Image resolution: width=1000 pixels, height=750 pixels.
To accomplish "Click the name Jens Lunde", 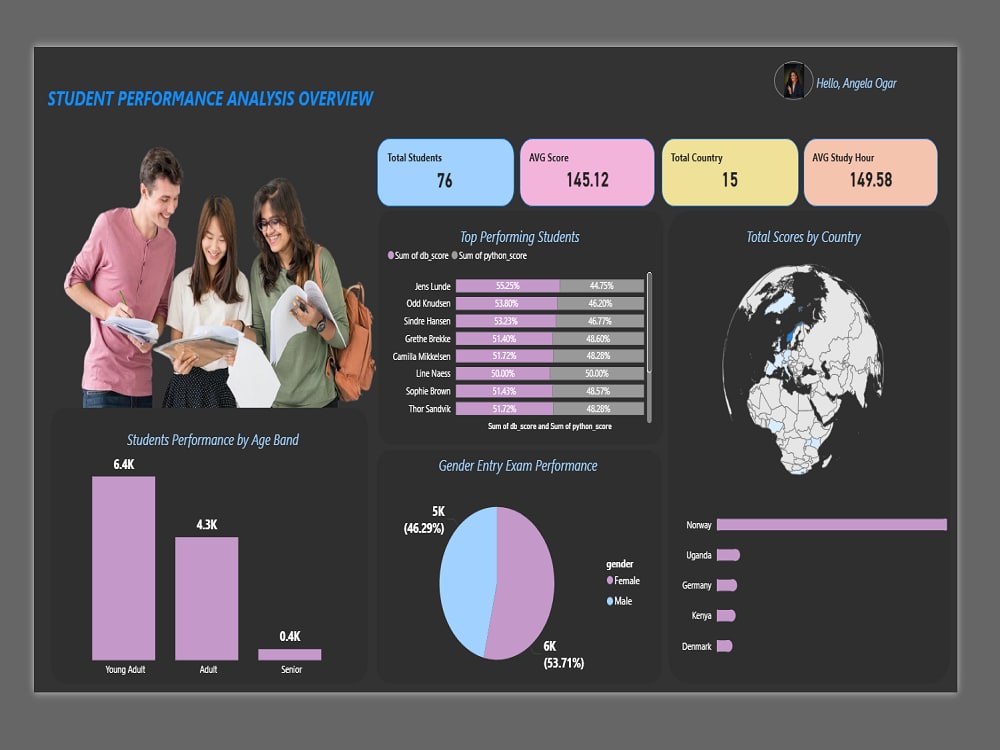I will point(432,286).
